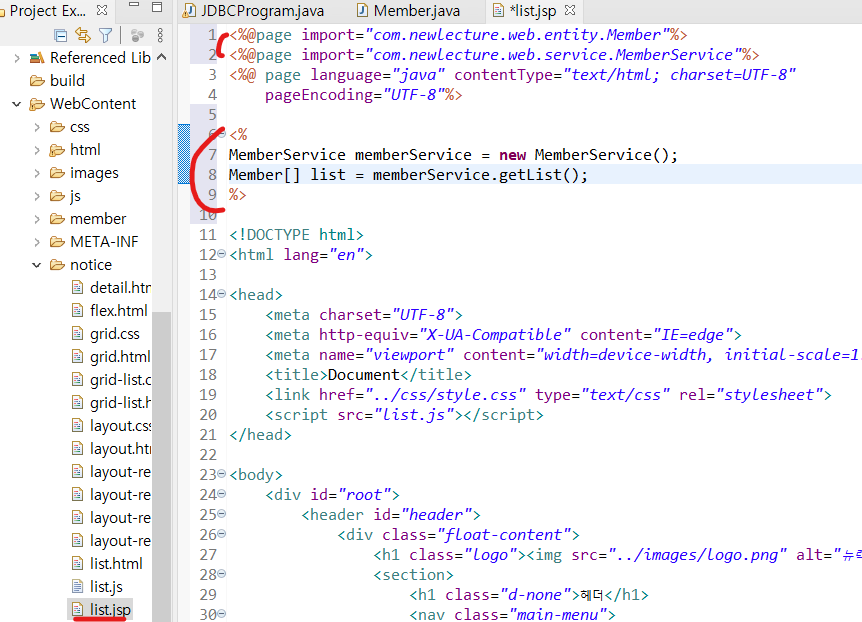
Task: Select list.js in the notice folder
Action: pos(106,587)
